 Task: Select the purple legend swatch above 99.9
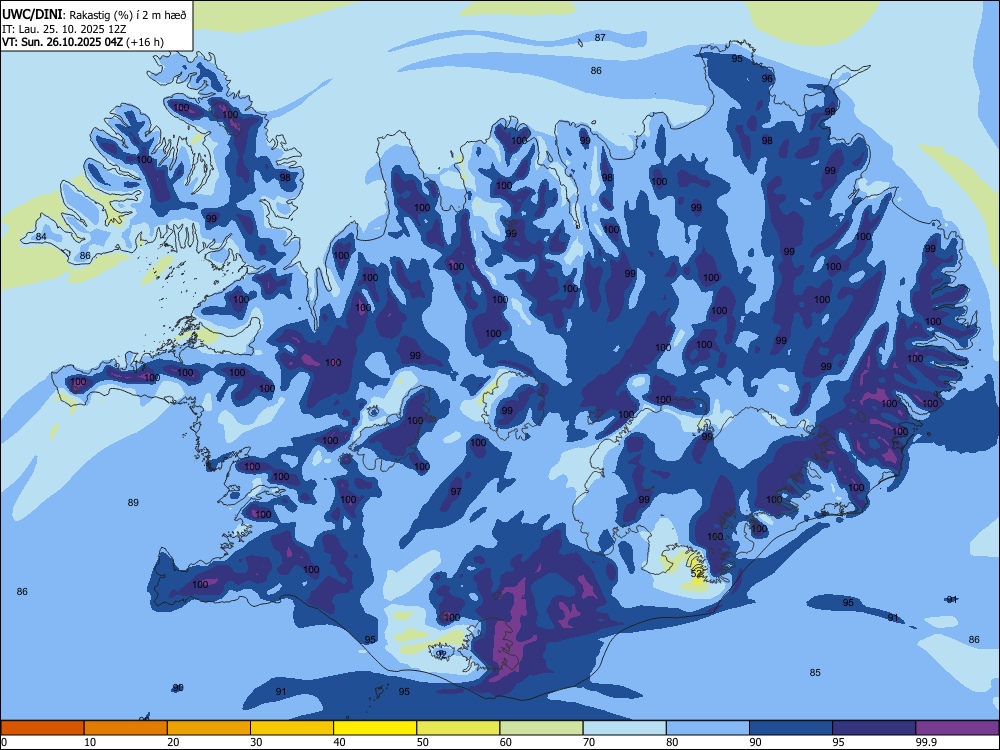click(x=957, y=728)
